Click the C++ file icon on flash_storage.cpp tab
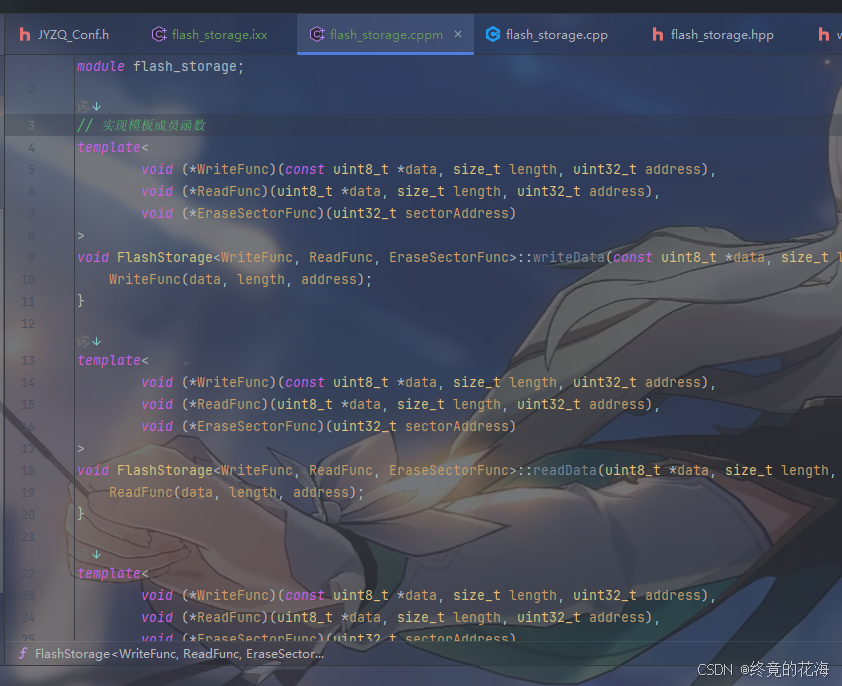 pyautogui.click(x=493, y=34)
